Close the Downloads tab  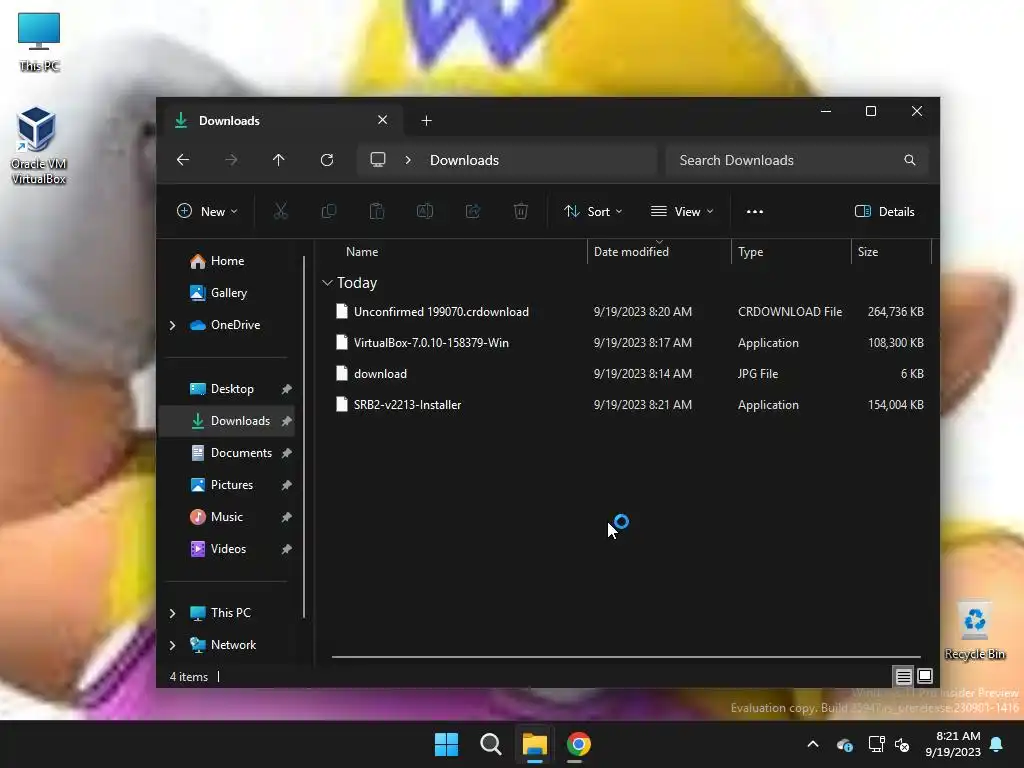pos(383,120)
